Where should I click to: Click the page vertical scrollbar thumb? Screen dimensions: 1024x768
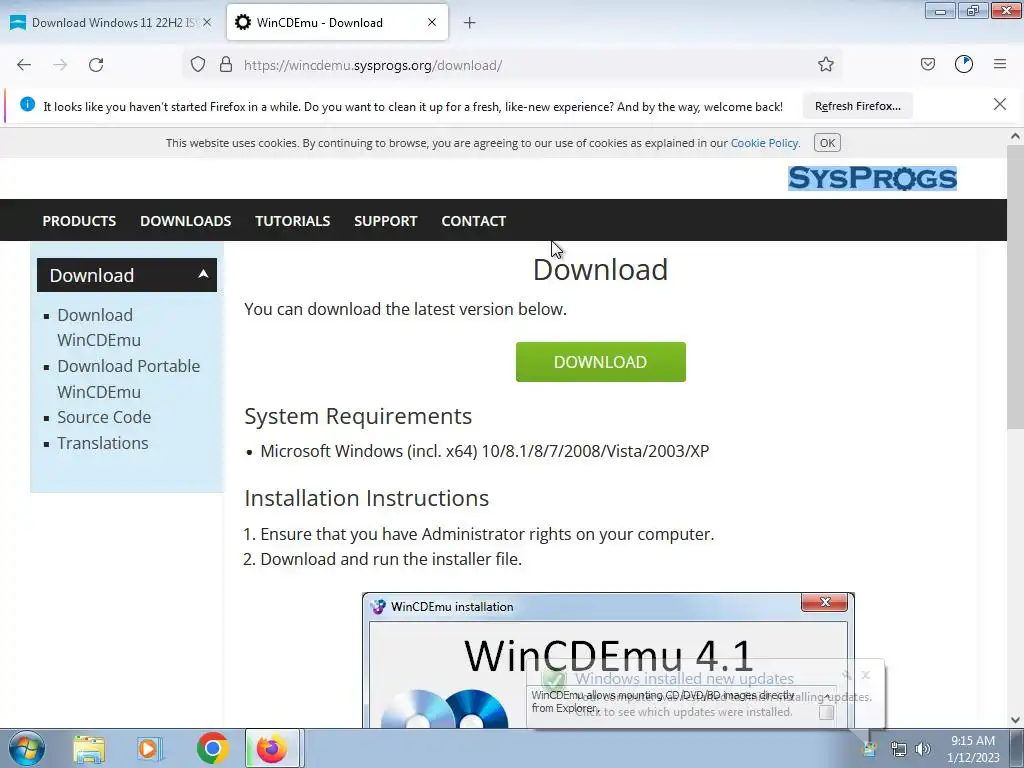[x=1015, y=287]
